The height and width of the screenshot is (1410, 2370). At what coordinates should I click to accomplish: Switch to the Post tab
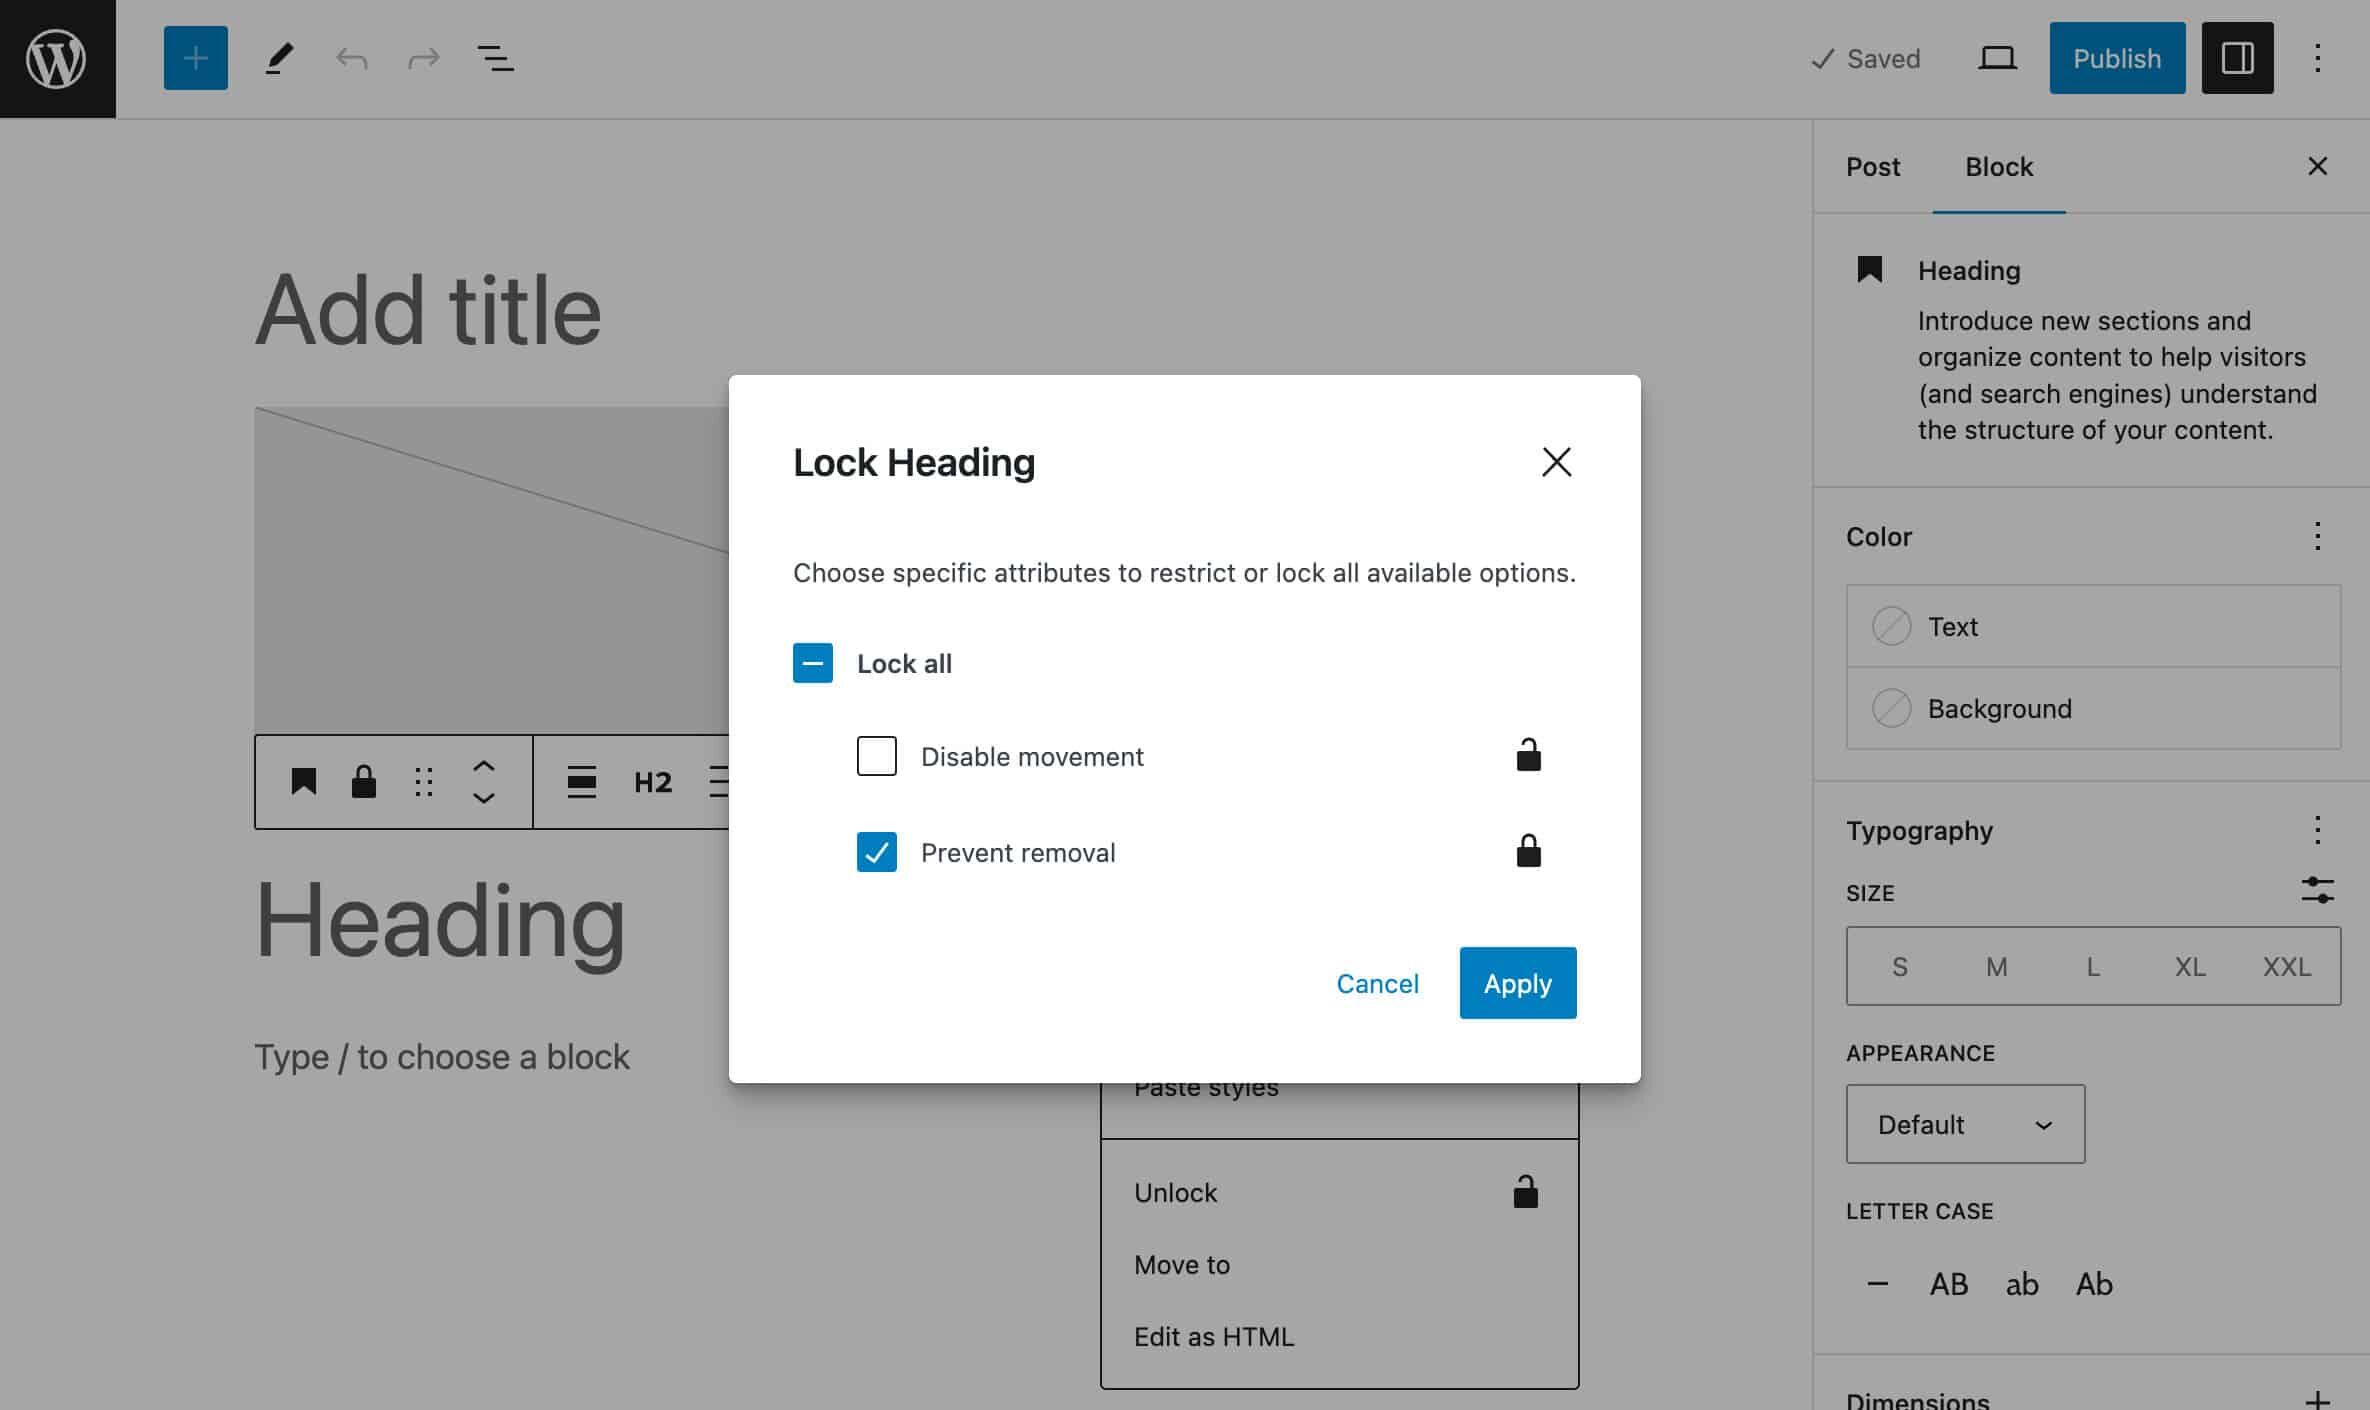pyautogui.click(x=1873, y=166)
